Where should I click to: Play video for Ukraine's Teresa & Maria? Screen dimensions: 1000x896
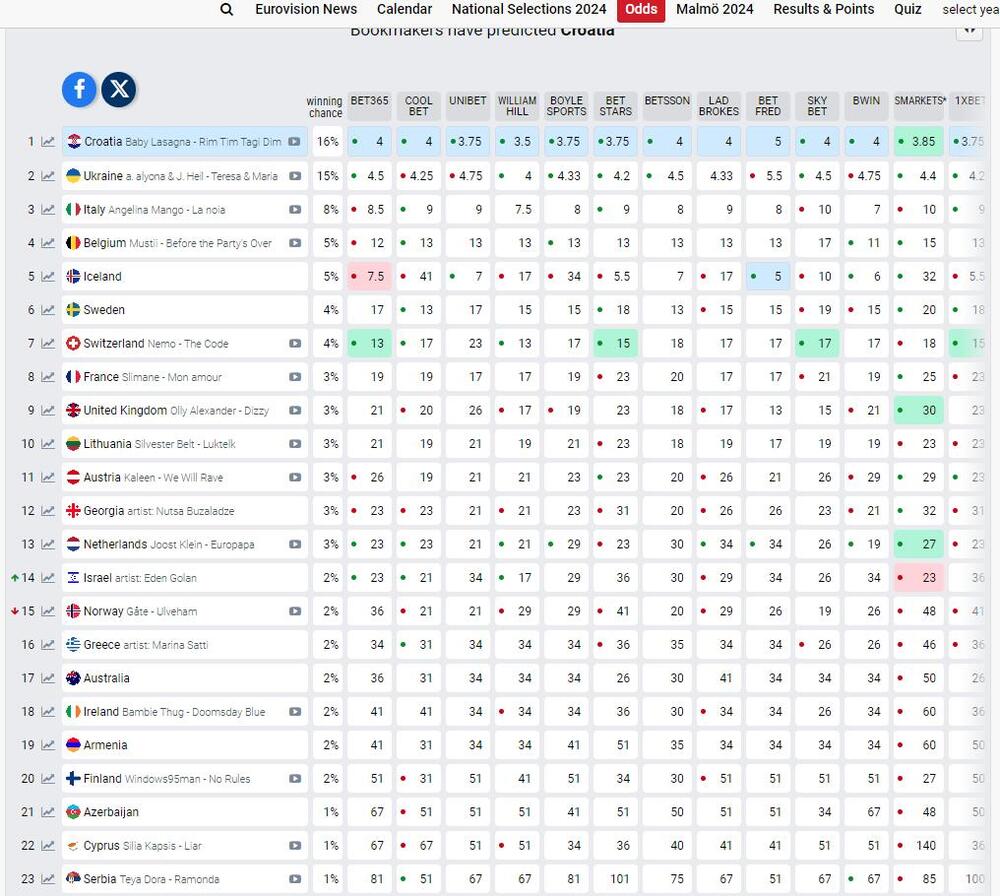point(295,176)
